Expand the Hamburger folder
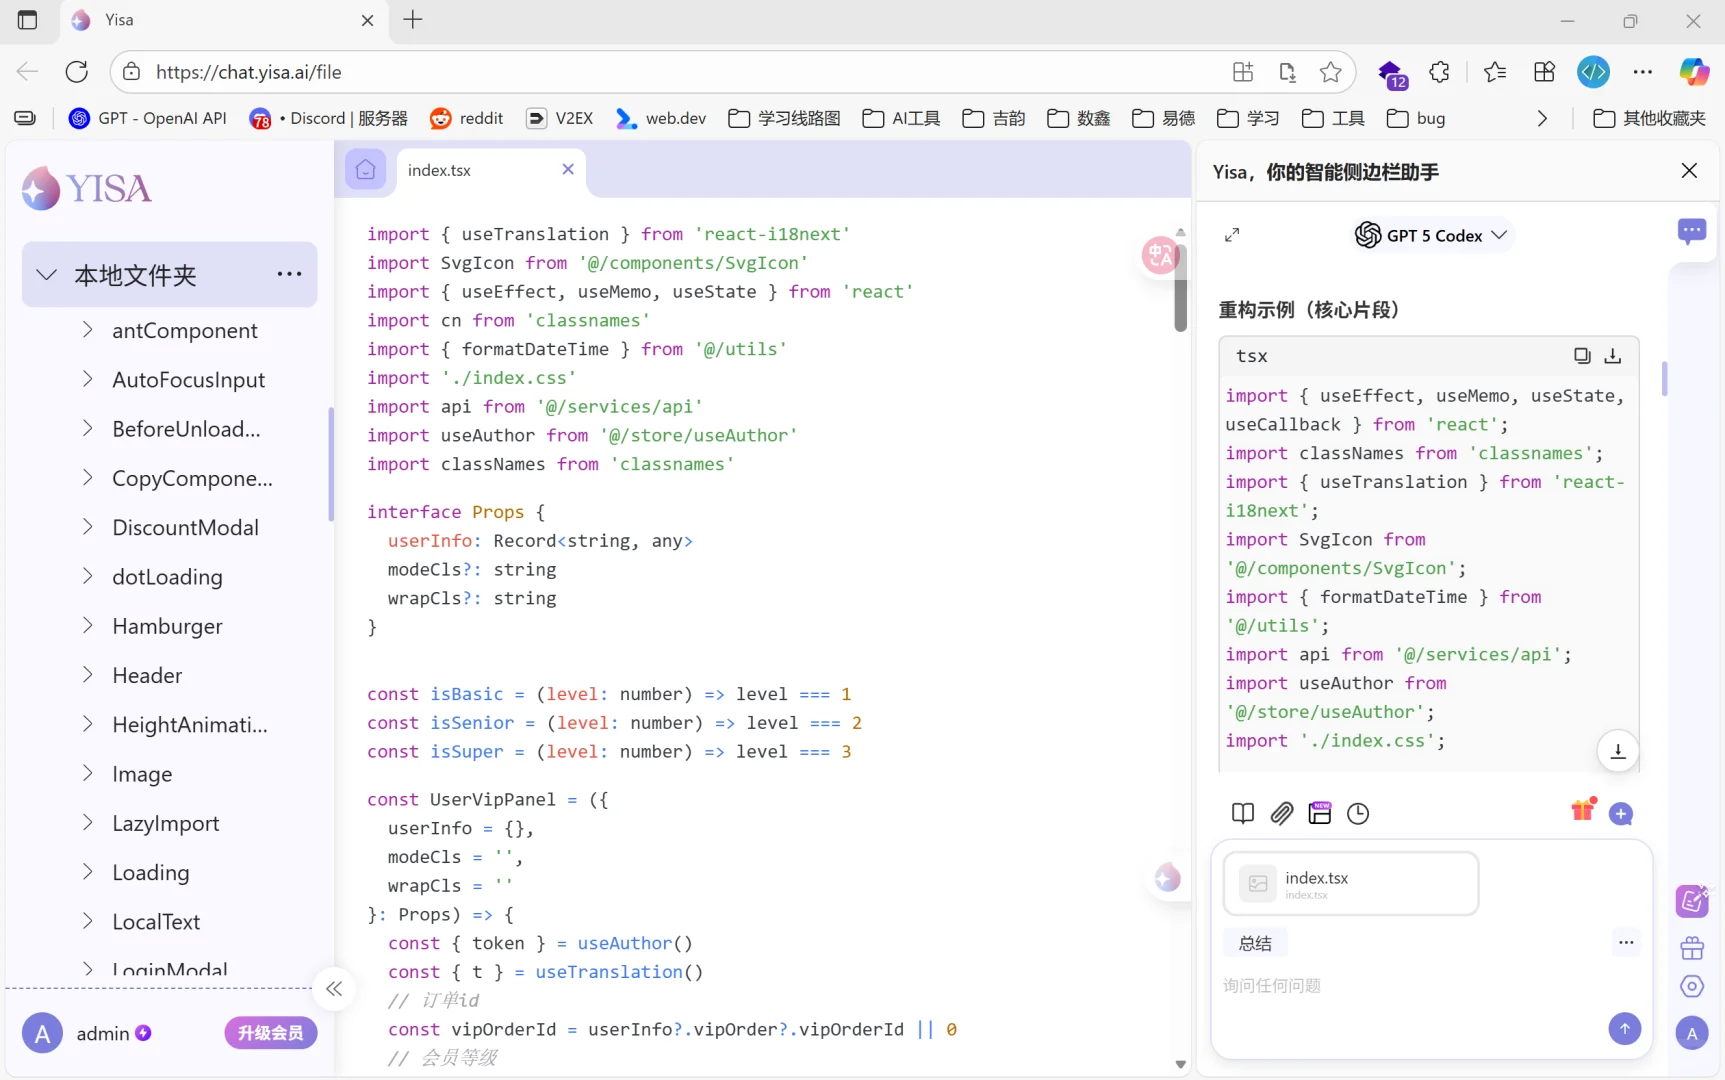The image size is (1725, 1080). point(87,625)
